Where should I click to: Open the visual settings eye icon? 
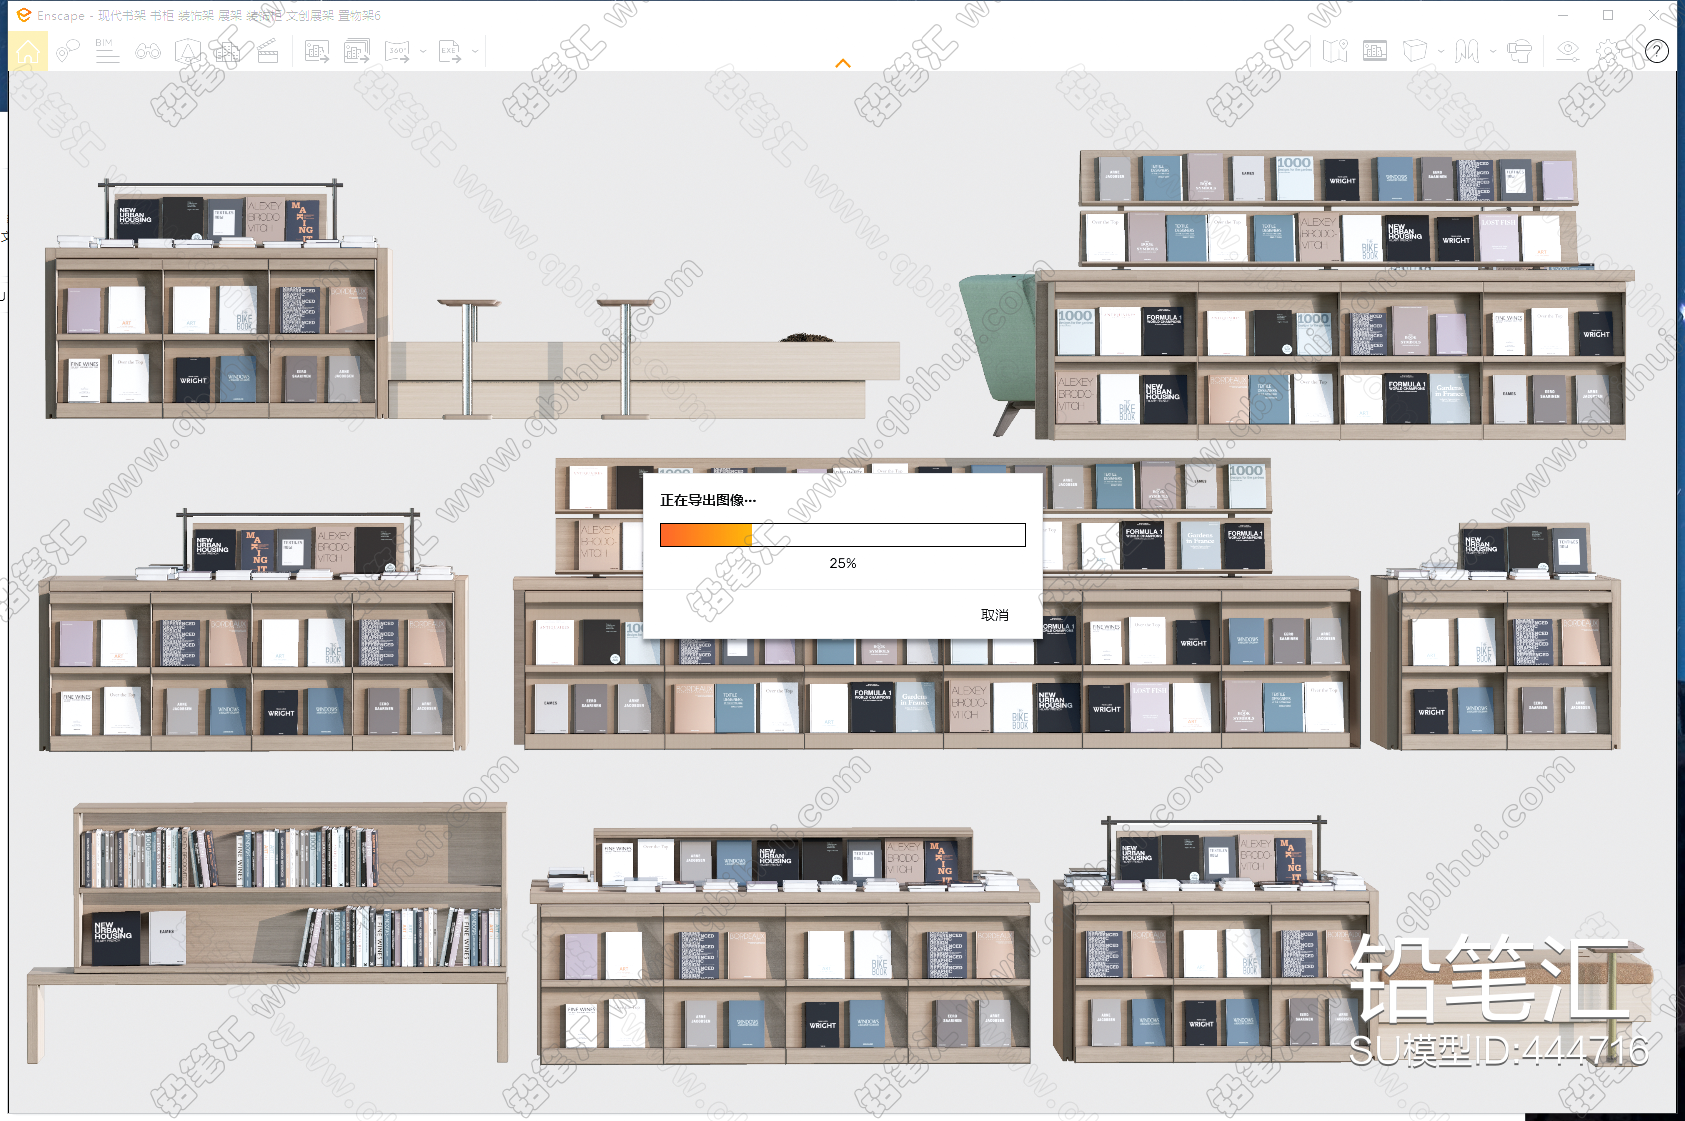point(1568,51)
